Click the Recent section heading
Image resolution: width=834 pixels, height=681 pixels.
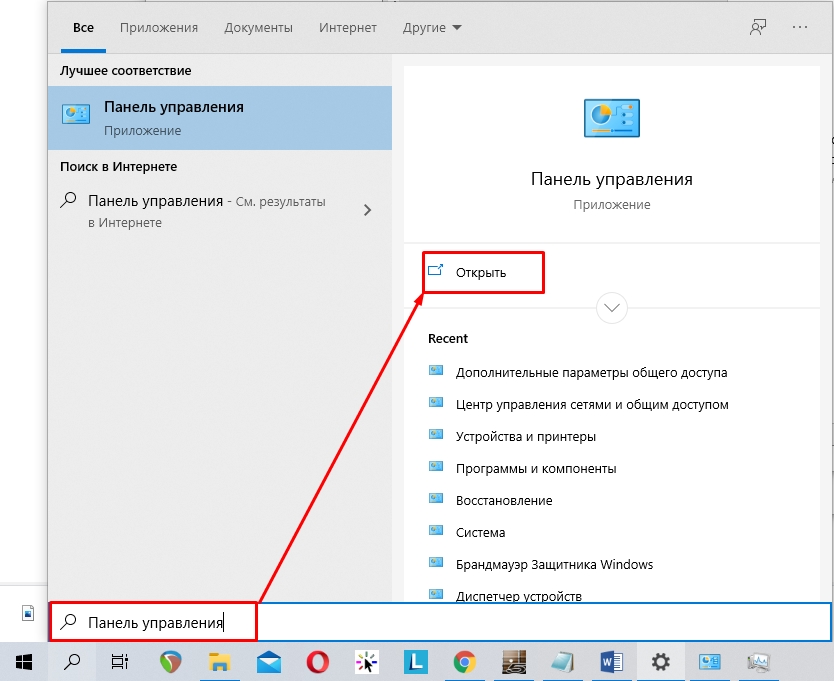(x=448, y=338)
